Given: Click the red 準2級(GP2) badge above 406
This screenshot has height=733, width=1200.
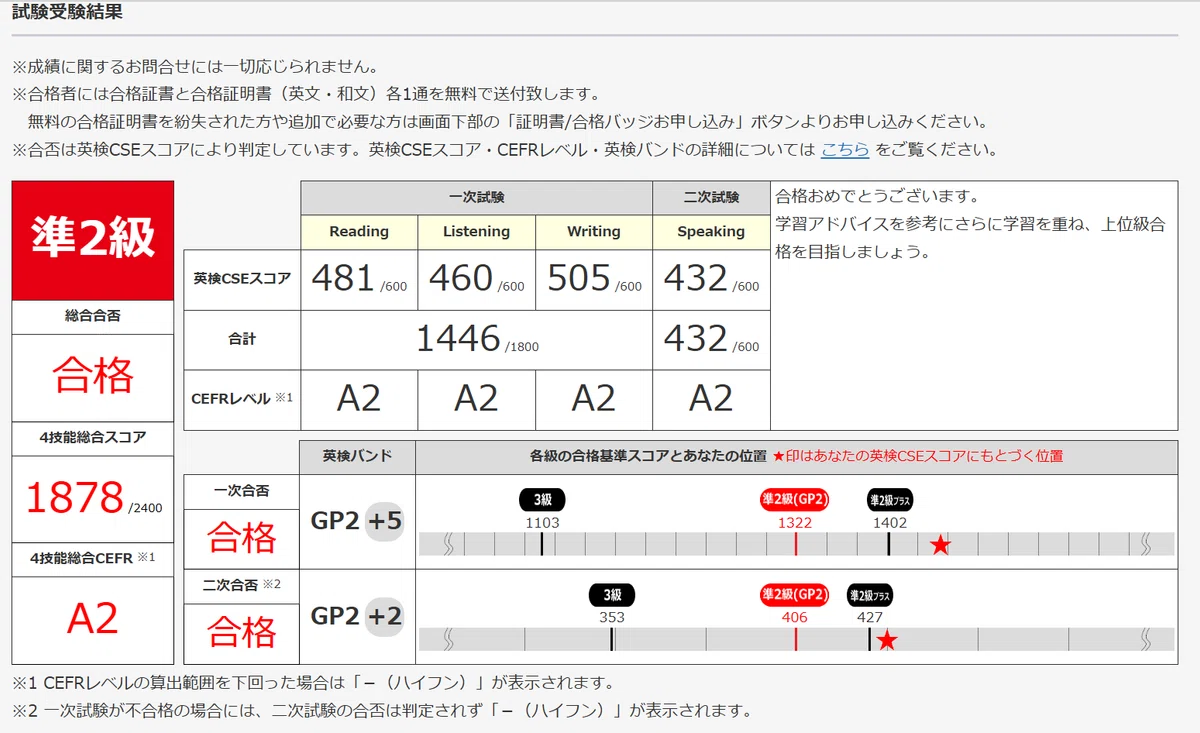Looking at the screenshot, I should pos(795,595).
